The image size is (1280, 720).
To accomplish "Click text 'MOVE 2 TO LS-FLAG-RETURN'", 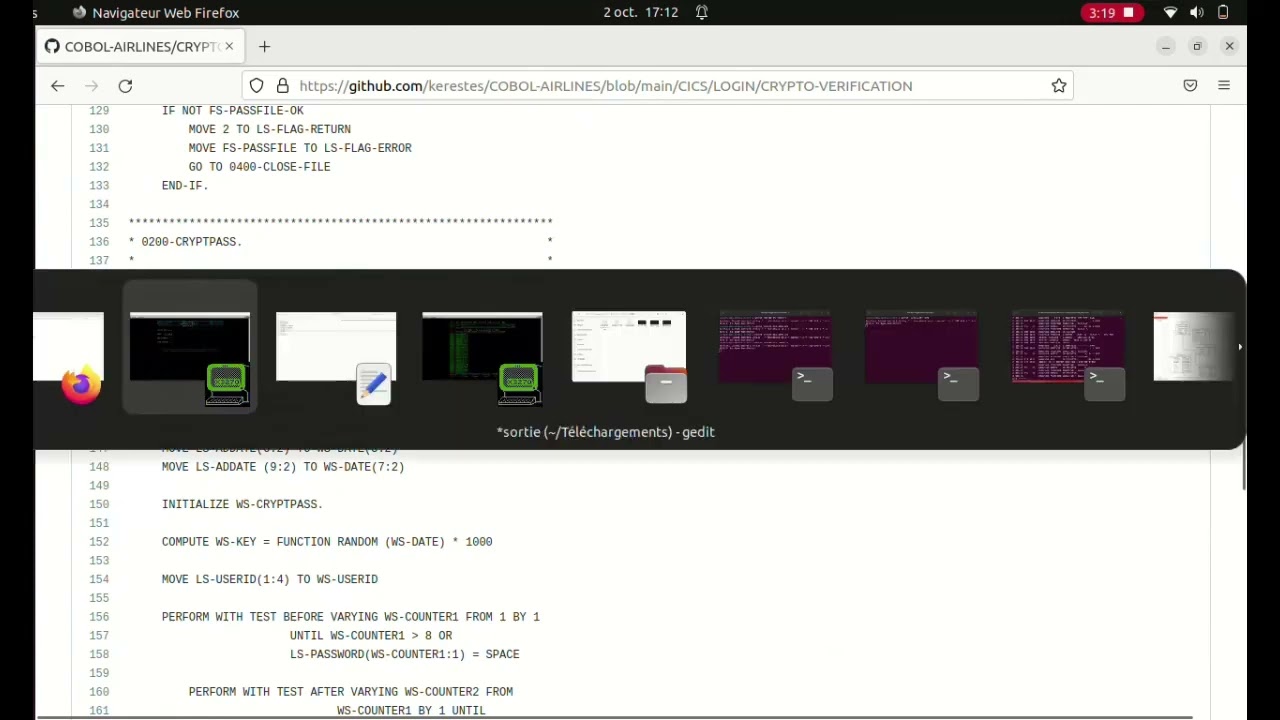I will [x=270, y=130].
